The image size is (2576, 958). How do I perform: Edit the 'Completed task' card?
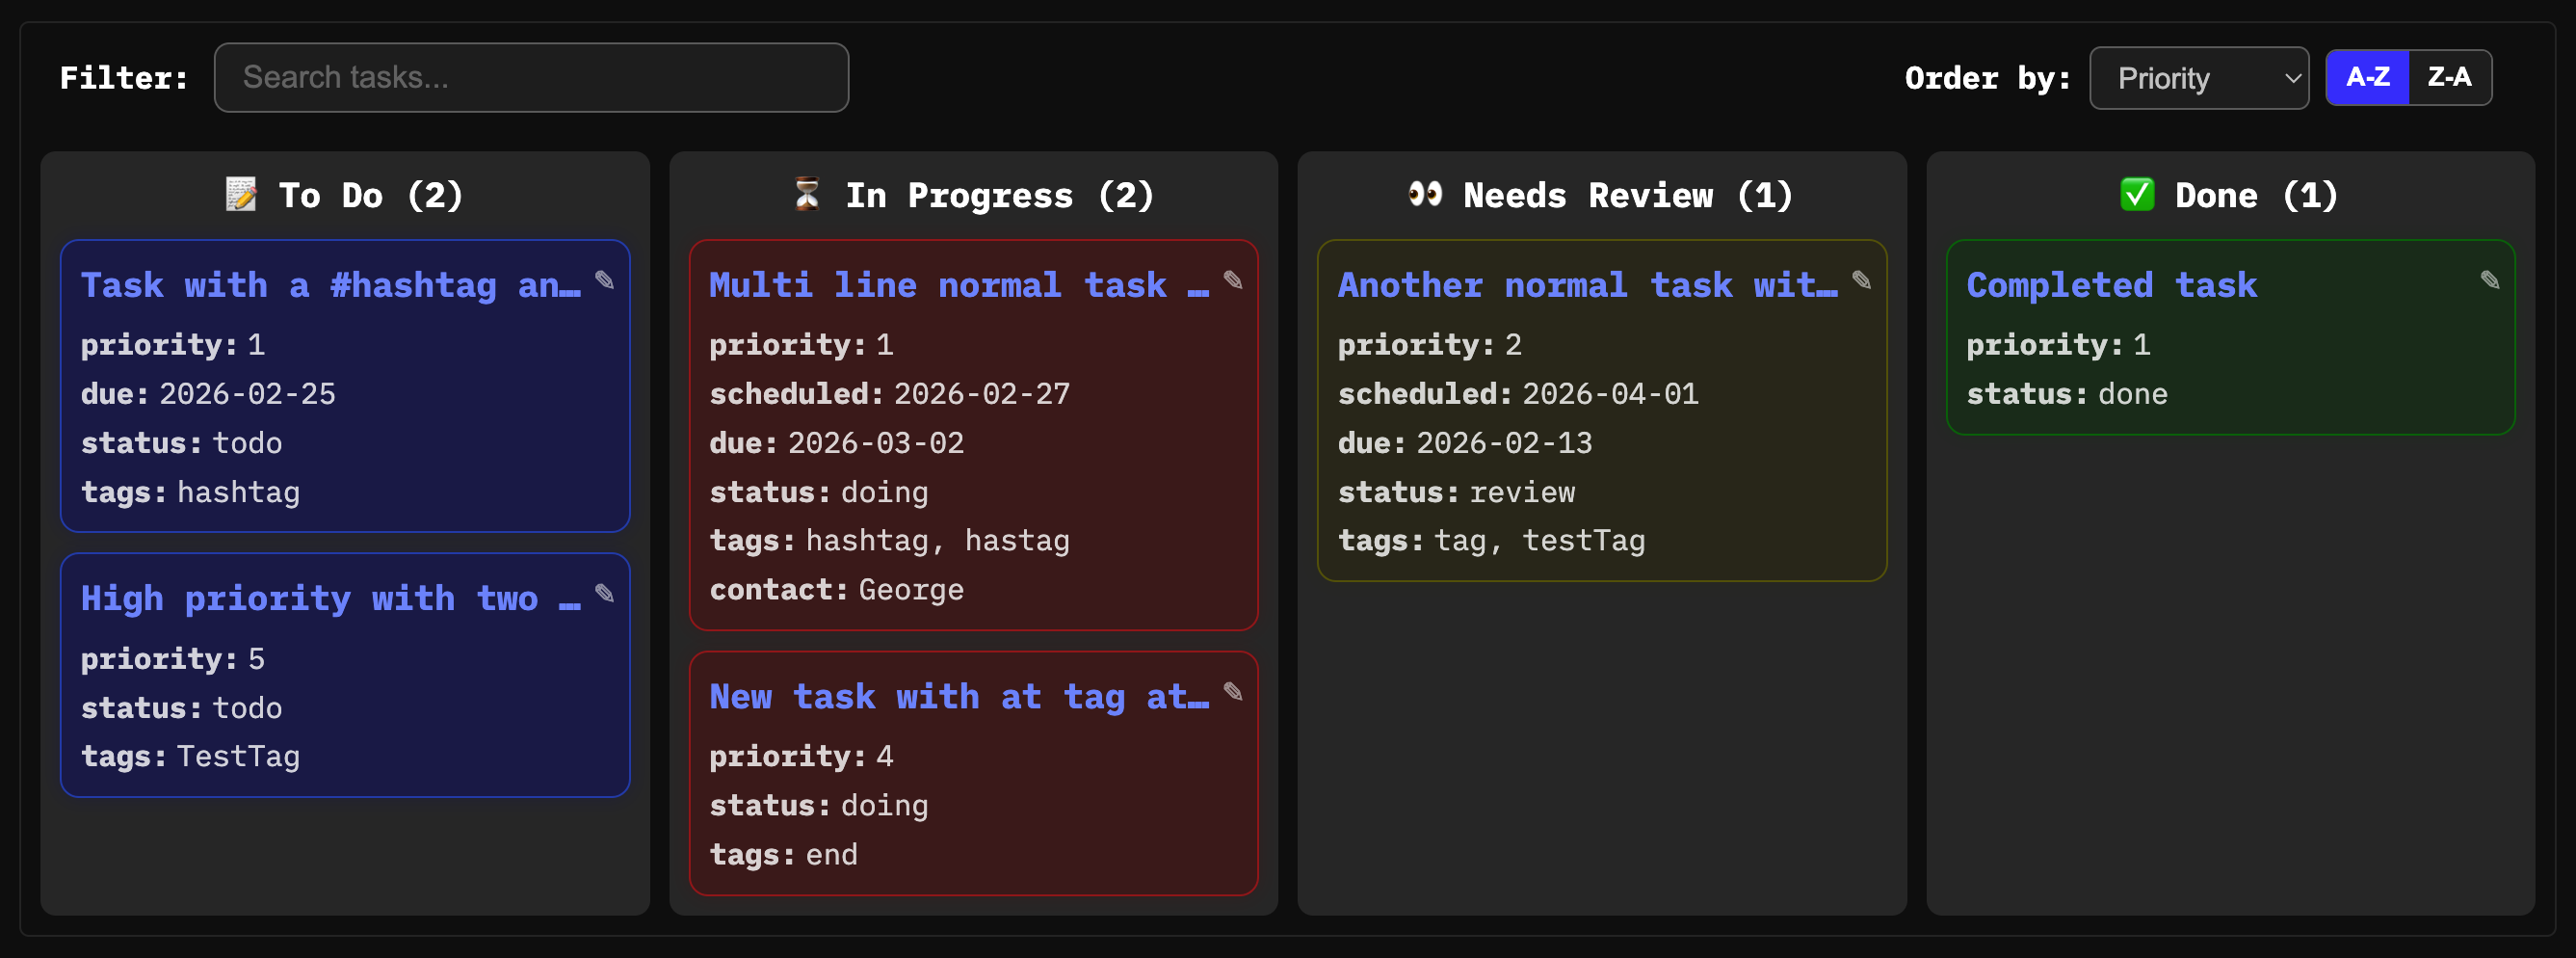click(x=2490, y=280)
